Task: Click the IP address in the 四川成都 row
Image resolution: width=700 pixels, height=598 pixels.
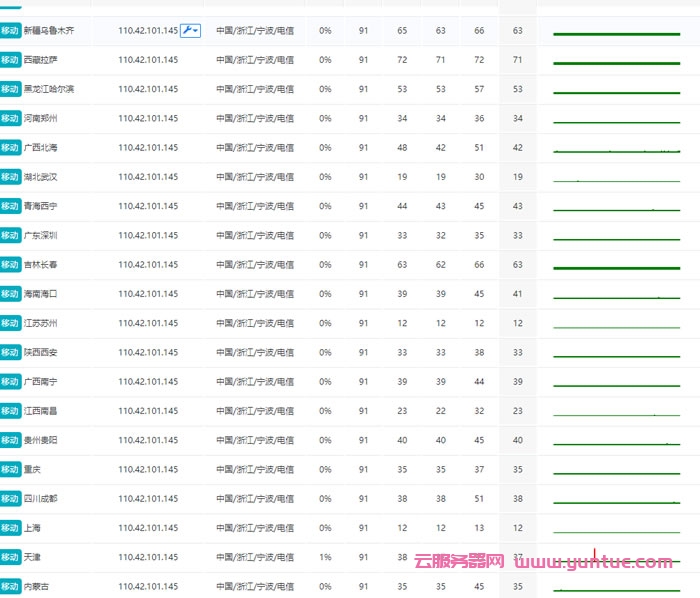Action: click(148, 499)
